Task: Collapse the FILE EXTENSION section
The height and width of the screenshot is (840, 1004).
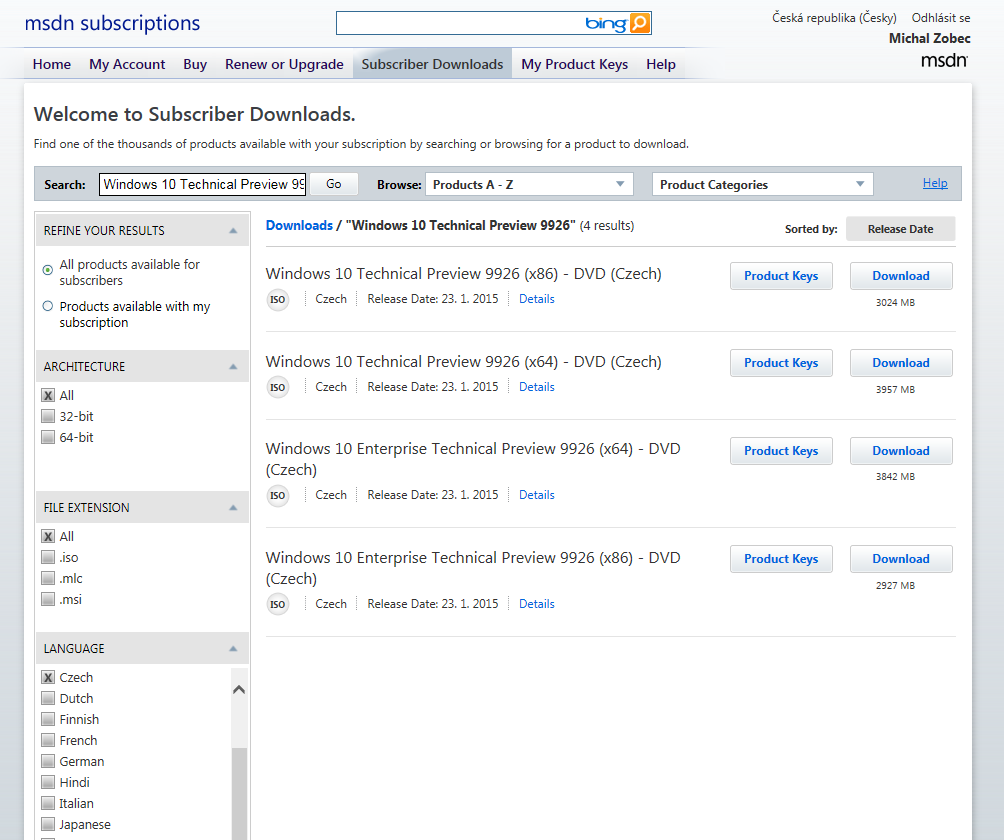Action: click(x=236, y=507)
